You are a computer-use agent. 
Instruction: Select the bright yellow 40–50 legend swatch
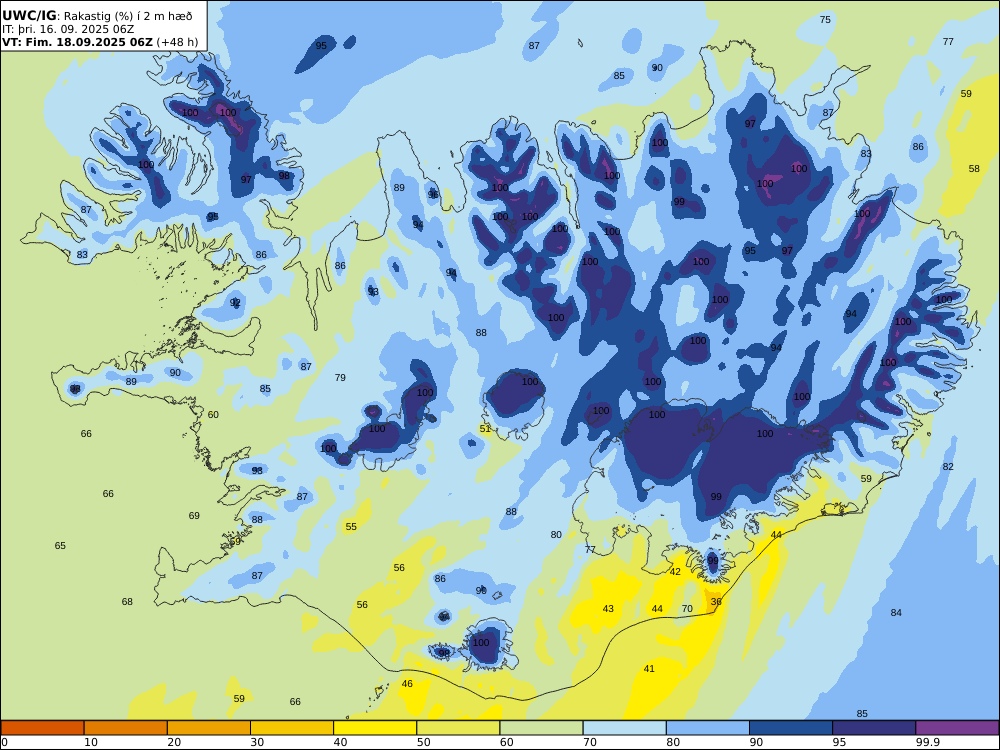375,728
